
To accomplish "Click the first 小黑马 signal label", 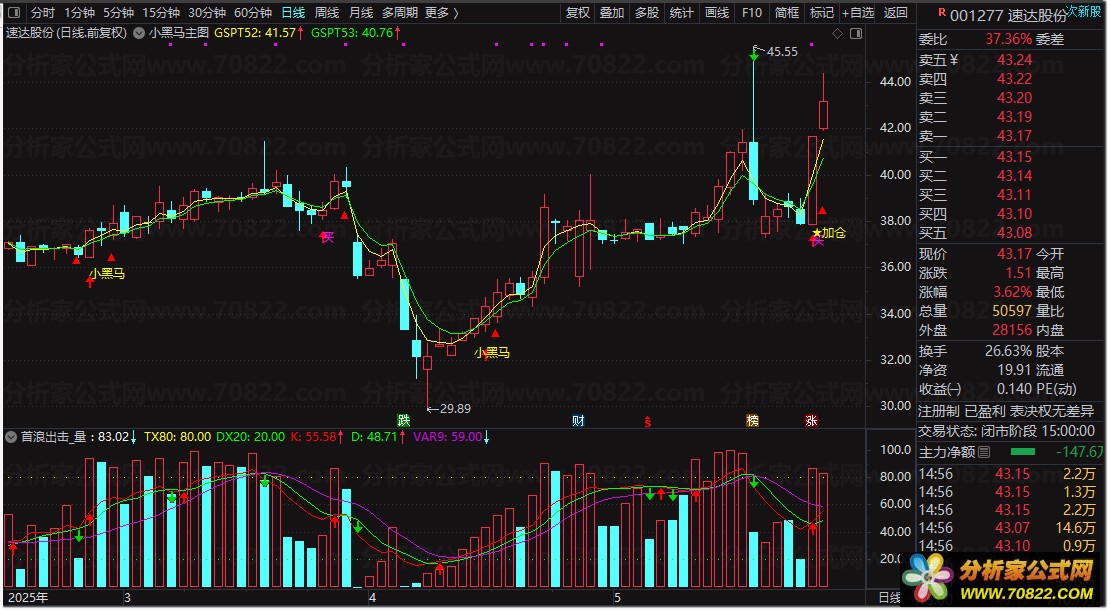I will pos(107,273).
